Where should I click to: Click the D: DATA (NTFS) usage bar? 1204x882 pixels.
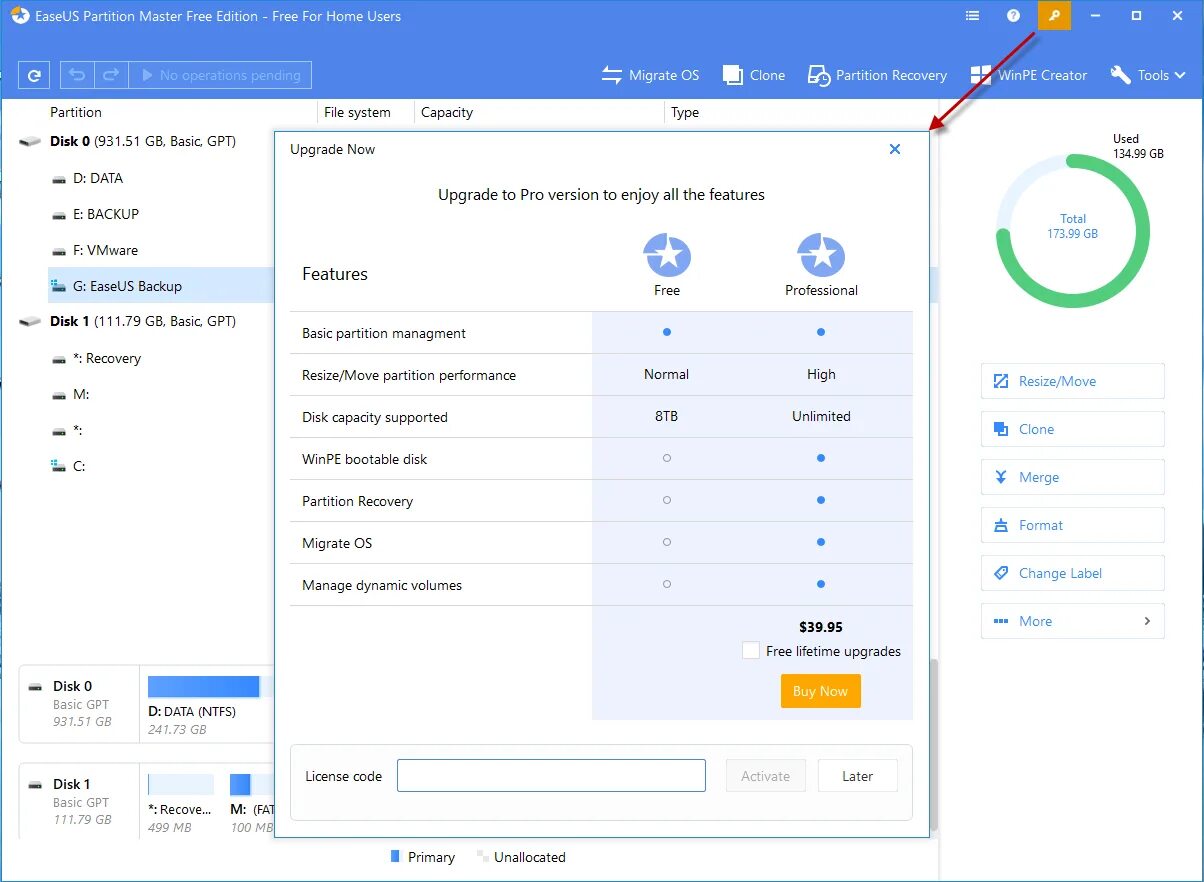209,686
